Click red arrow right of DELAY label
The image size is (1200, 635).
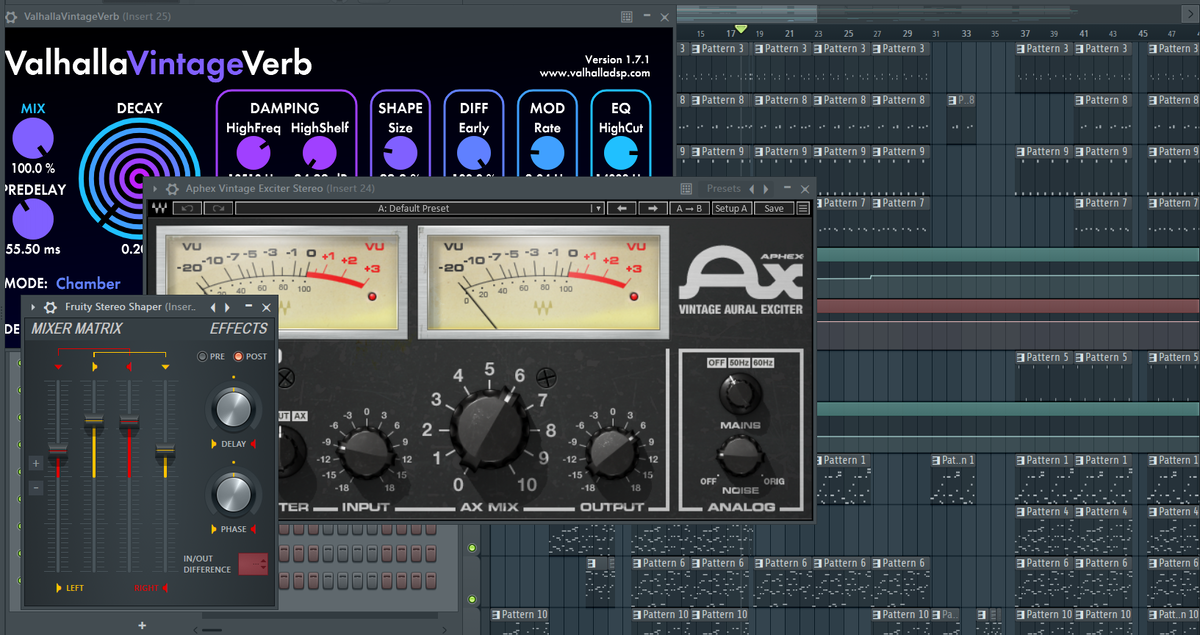(253, 444)
